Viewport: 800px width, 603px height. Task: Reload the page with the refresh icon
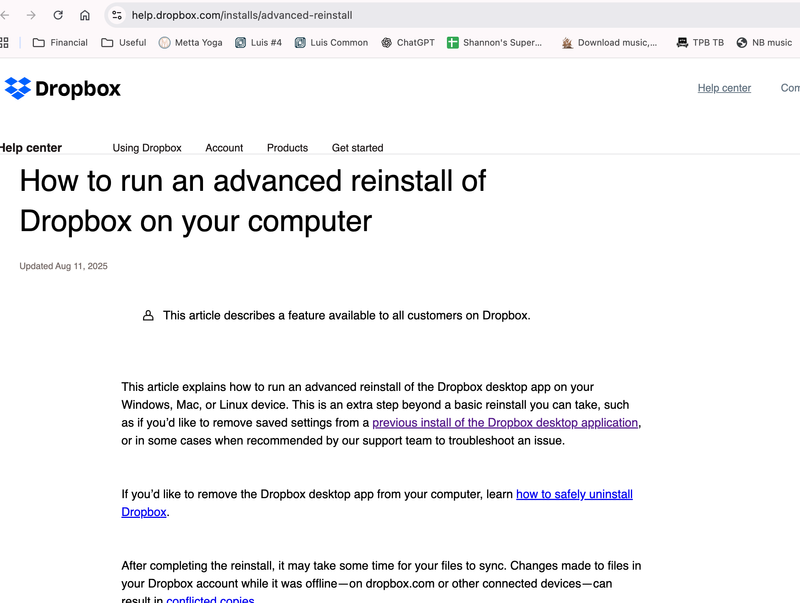click(x=58, y=15)
